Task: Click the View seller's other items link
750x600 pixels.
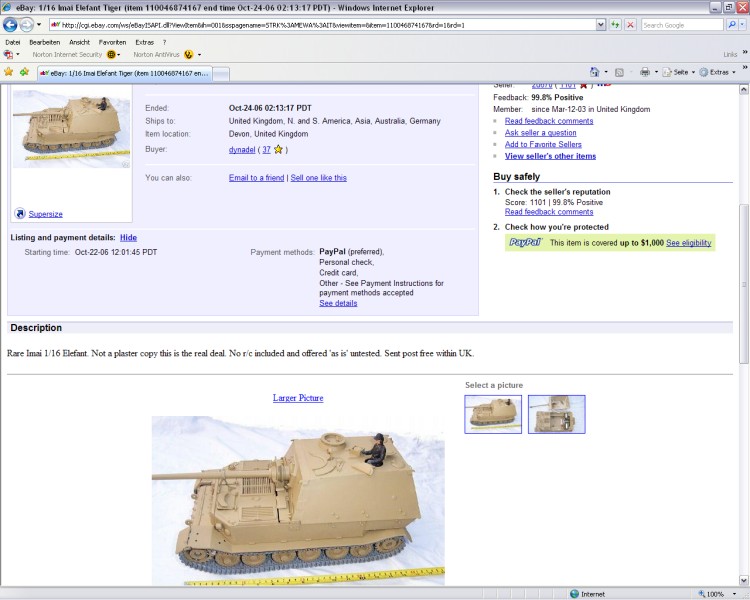Action: (550, 156)
